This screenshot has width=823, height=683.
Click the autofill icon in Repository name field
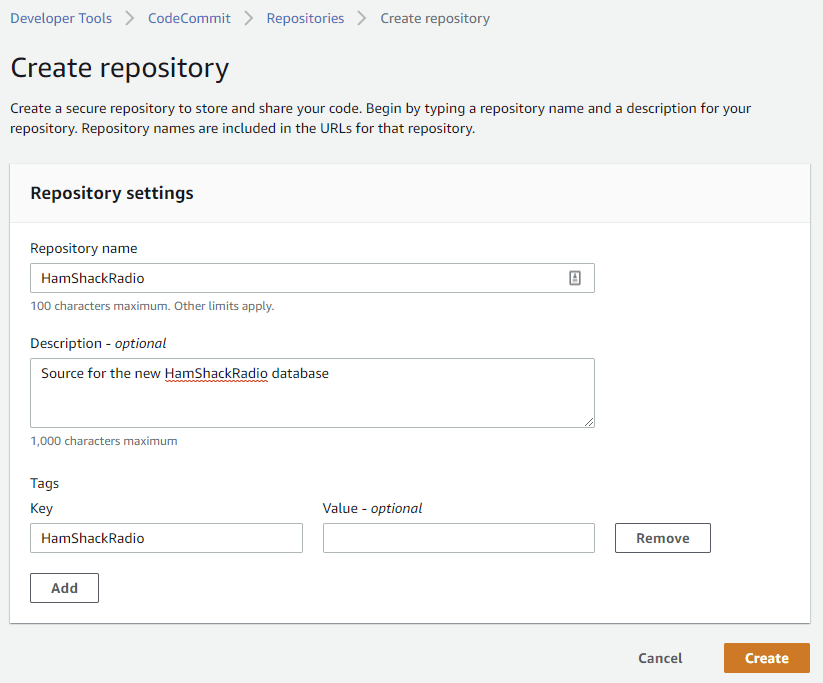tap(575, 278)
